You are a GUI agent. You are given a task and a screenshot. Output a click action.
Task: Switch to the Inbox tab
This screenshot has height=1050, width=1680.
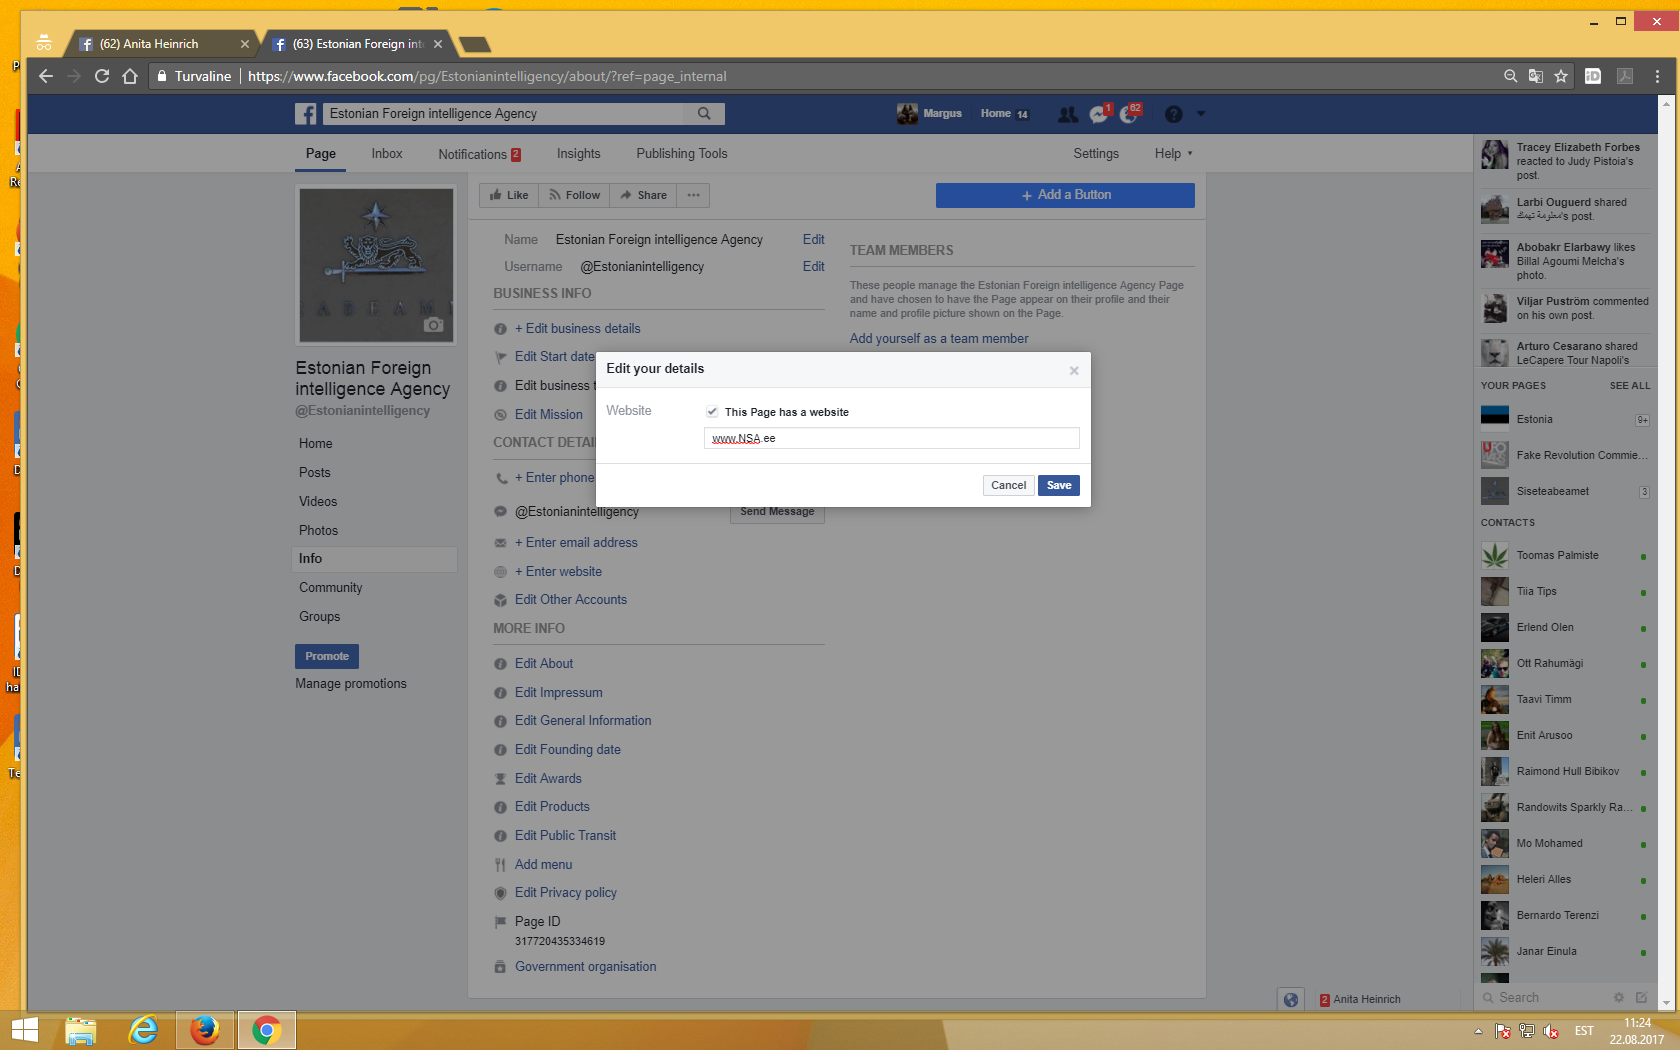tap(387, 153)
